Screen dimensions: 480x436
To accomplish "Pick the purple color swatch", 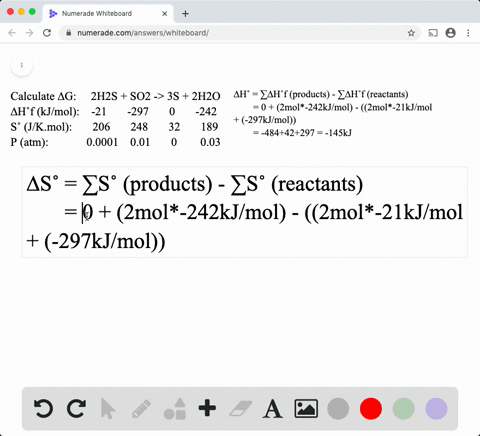I will (x=436, y=408).
